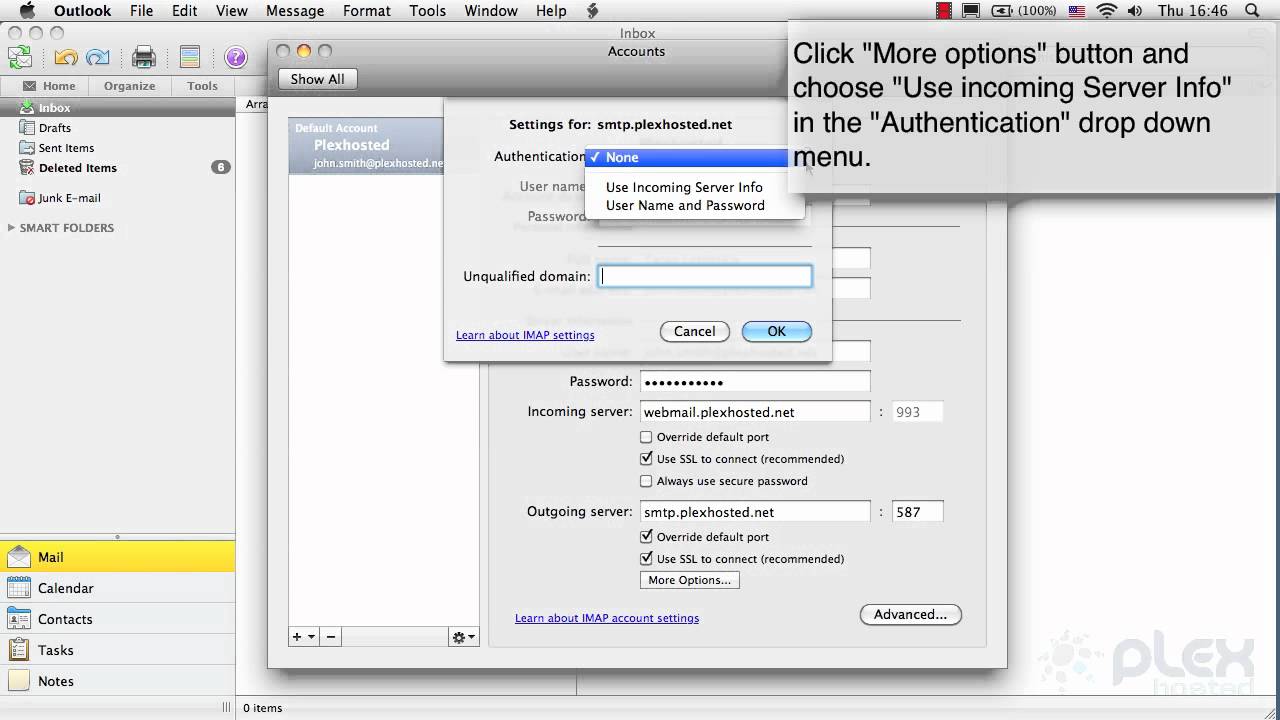Click the Show All button
The width and height of the screenshot is (1280, 720).
(x=317, y=79)
